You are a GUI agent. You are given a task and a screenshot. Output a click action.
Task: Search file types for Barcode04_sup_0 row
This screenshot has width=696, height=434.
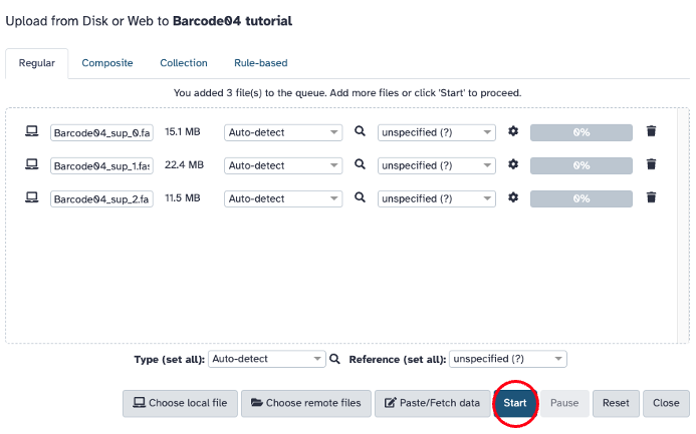point(360,132)
